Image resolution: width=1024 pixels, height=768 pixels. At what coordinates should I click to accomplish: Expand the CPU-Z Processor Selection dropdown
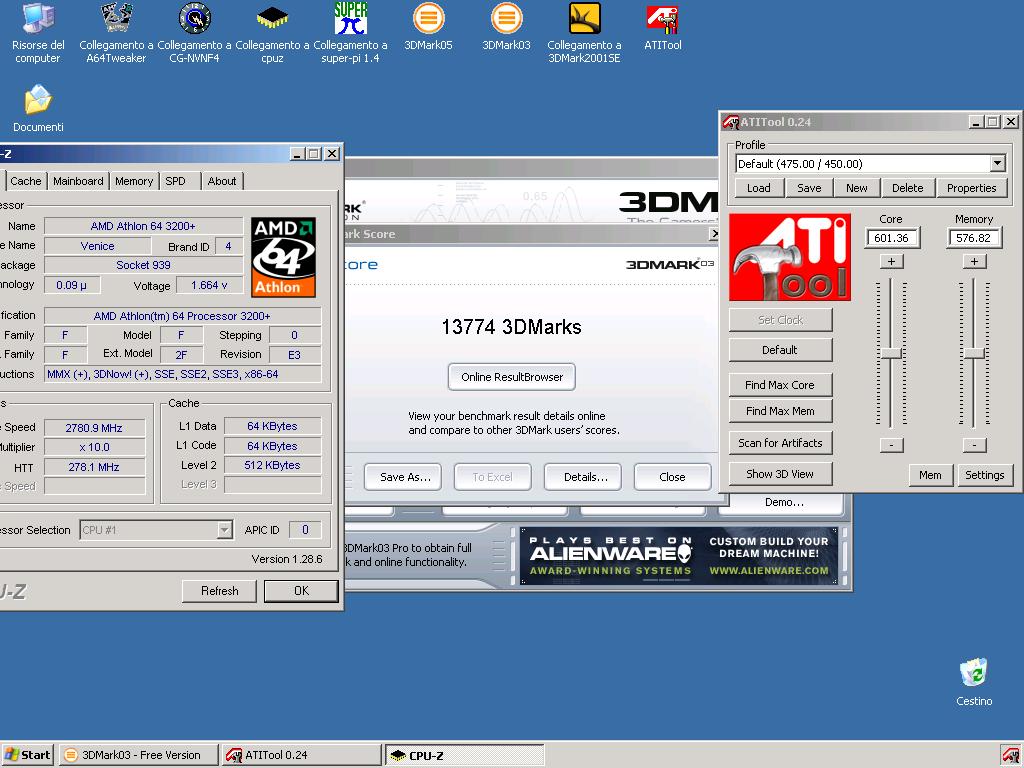[x=224, y=530]
